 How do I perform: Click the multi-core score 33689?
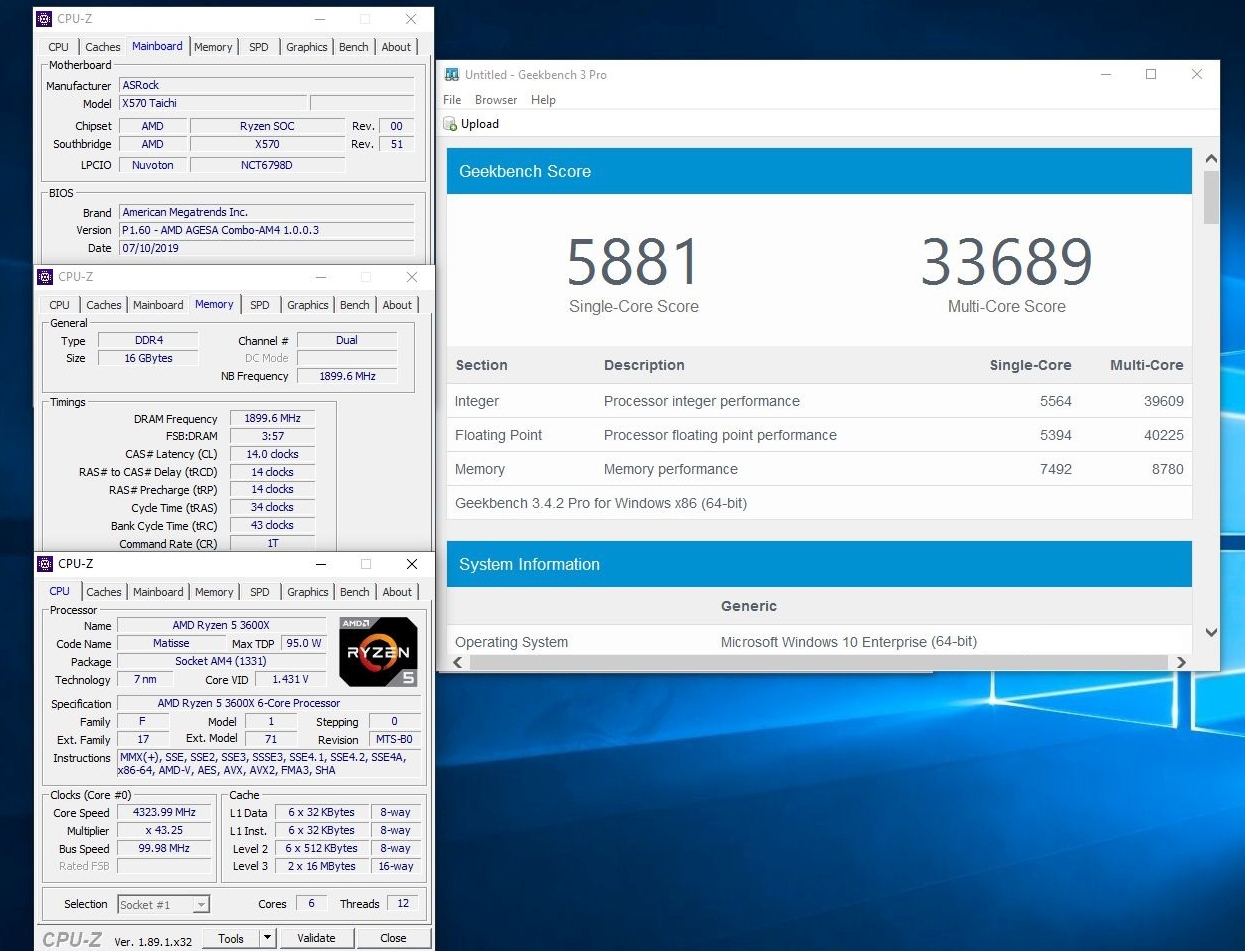click(1006, 262)
